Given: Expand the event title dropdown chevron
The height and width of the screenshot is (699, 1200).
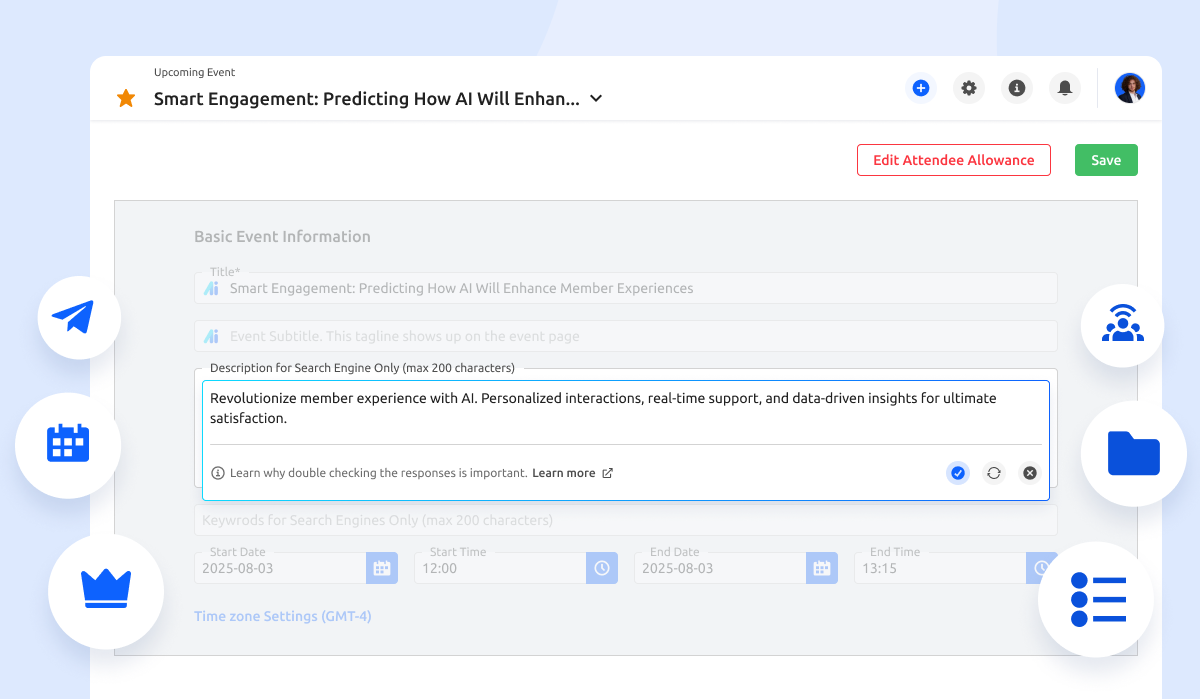Looking at the screenshot, I should [x=595, y=99].
